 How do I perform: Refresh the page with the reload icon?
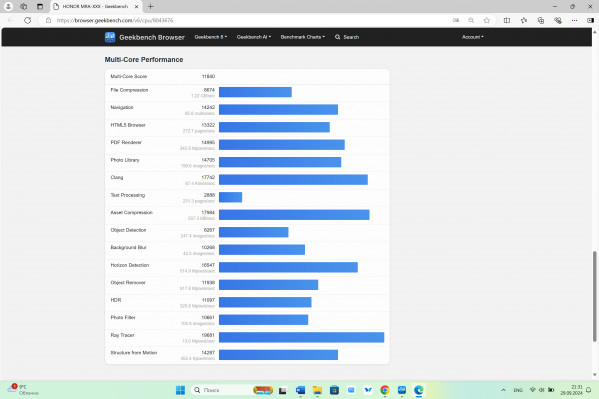[28, 20]
